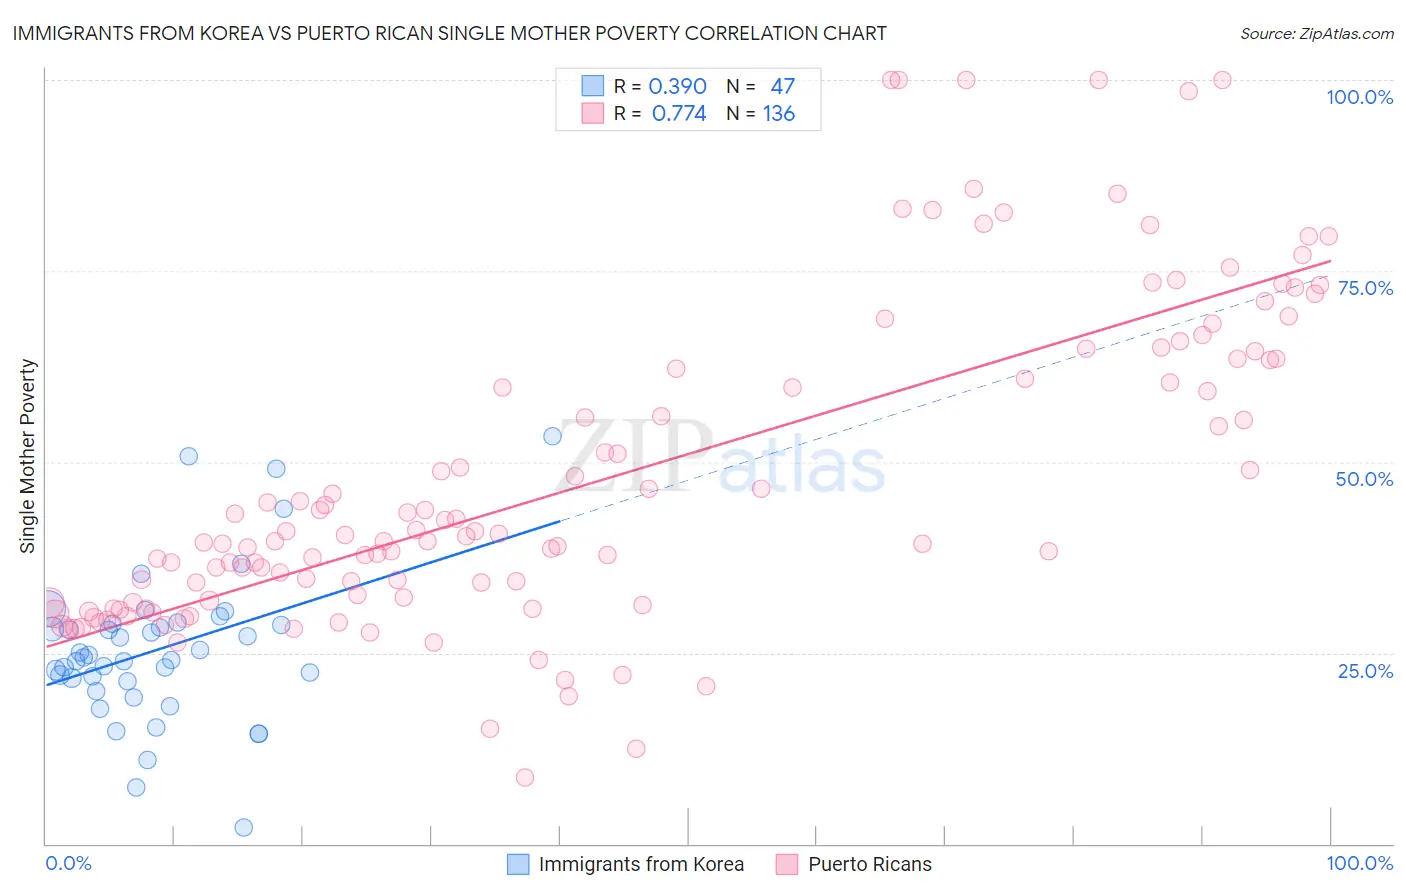Screen dimensions: 1406x892
Task: Click the pink swatch beside R = 0.774
Action: (x=593, y=113)
